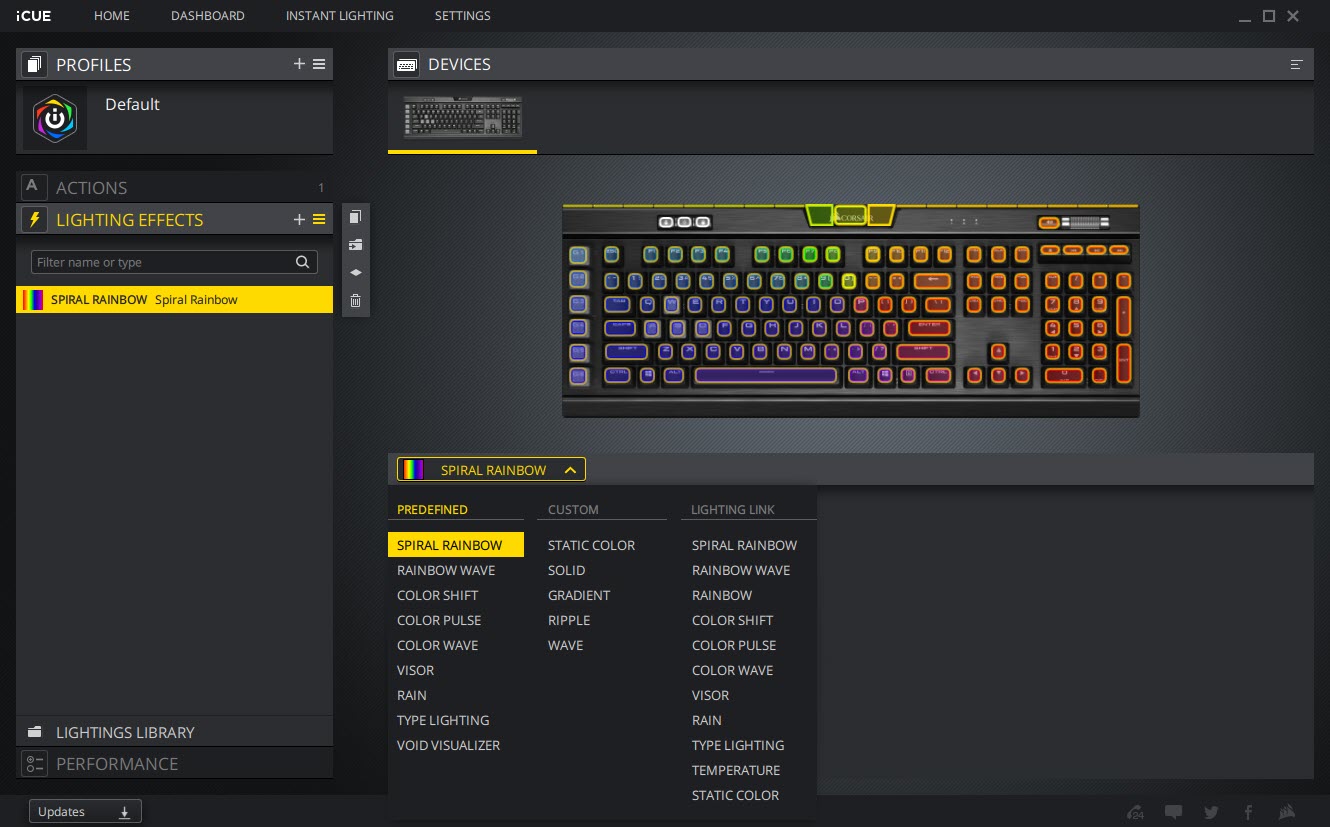Viewport: 1330px width, 827px height.
Task: Choose custom Ripple effect
Action: [569, 620]
